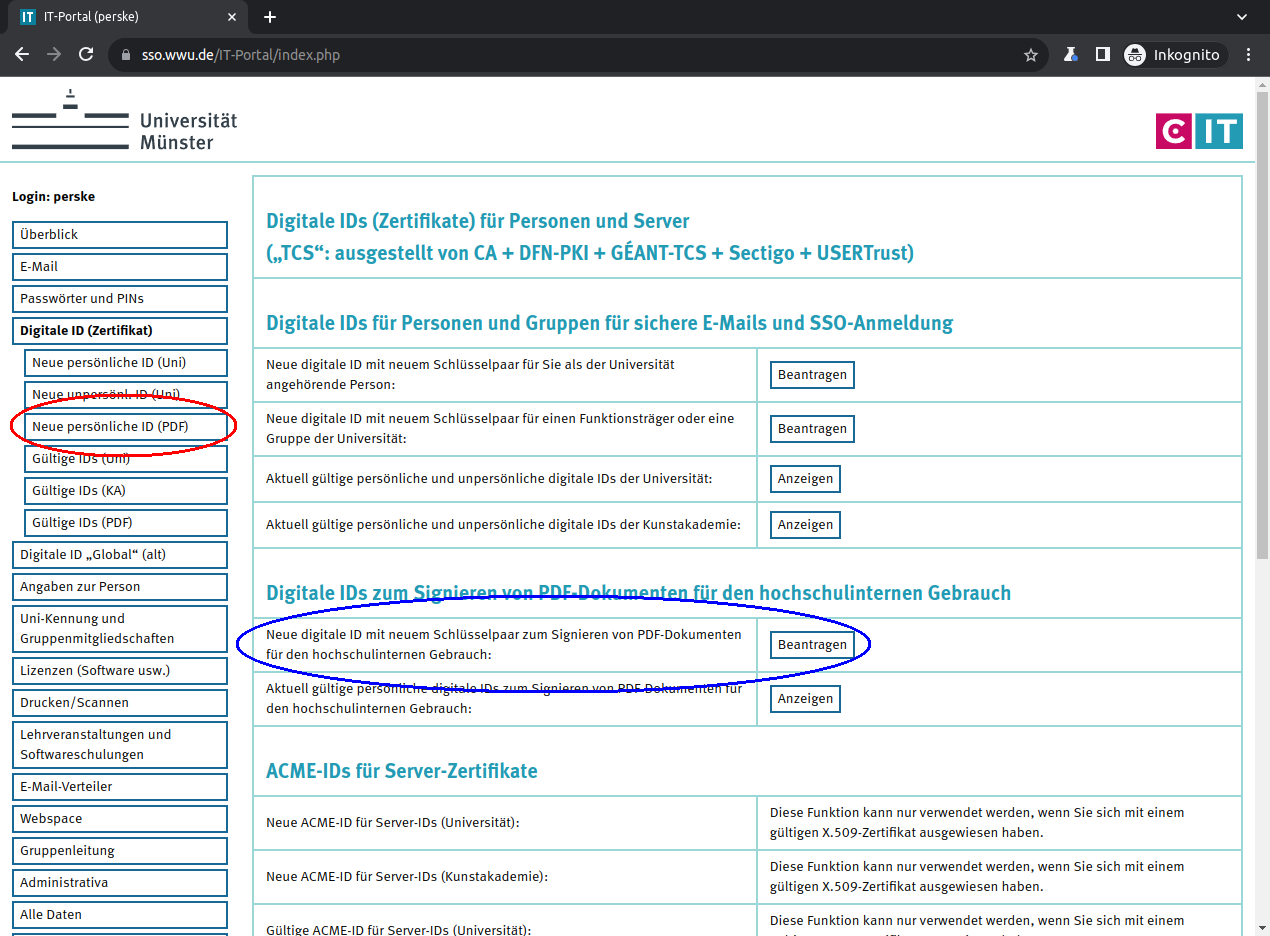1270x936 pixels.
Task: Click the CIT logo at top right
Action: (1199, 131)
